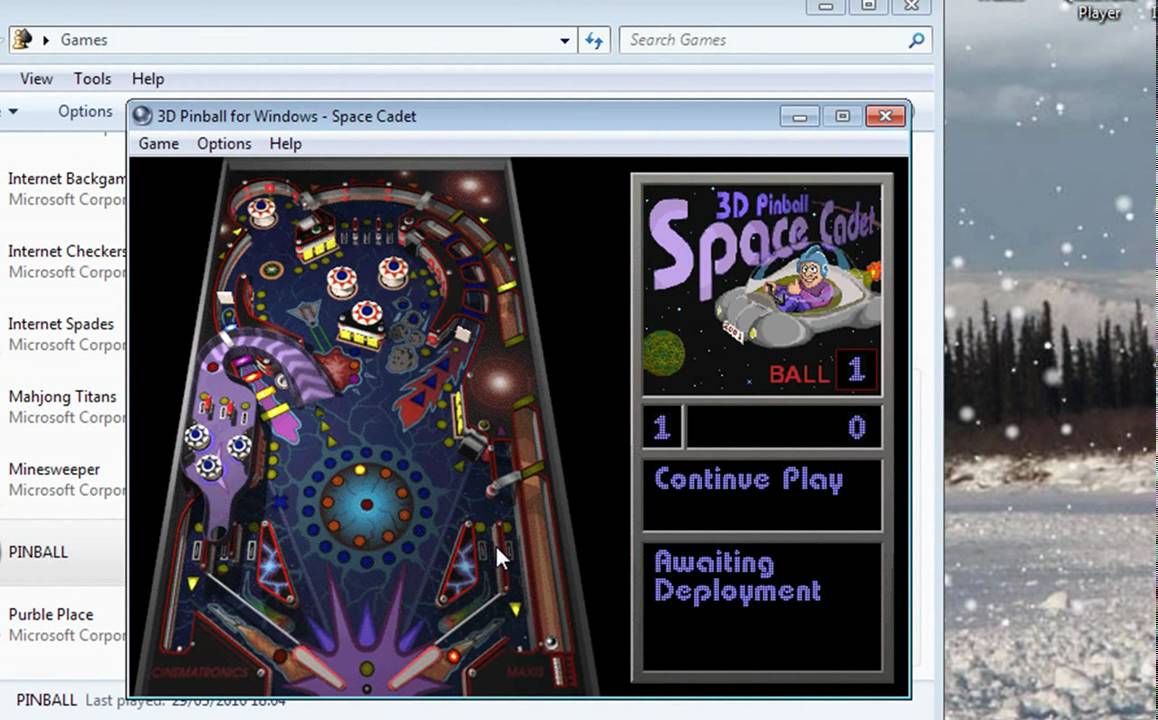Screen dimensions: 1158x720
Task: Expand the breadcrumb arrow before Games
Action: pyautogui.click(x=46, y=41)
